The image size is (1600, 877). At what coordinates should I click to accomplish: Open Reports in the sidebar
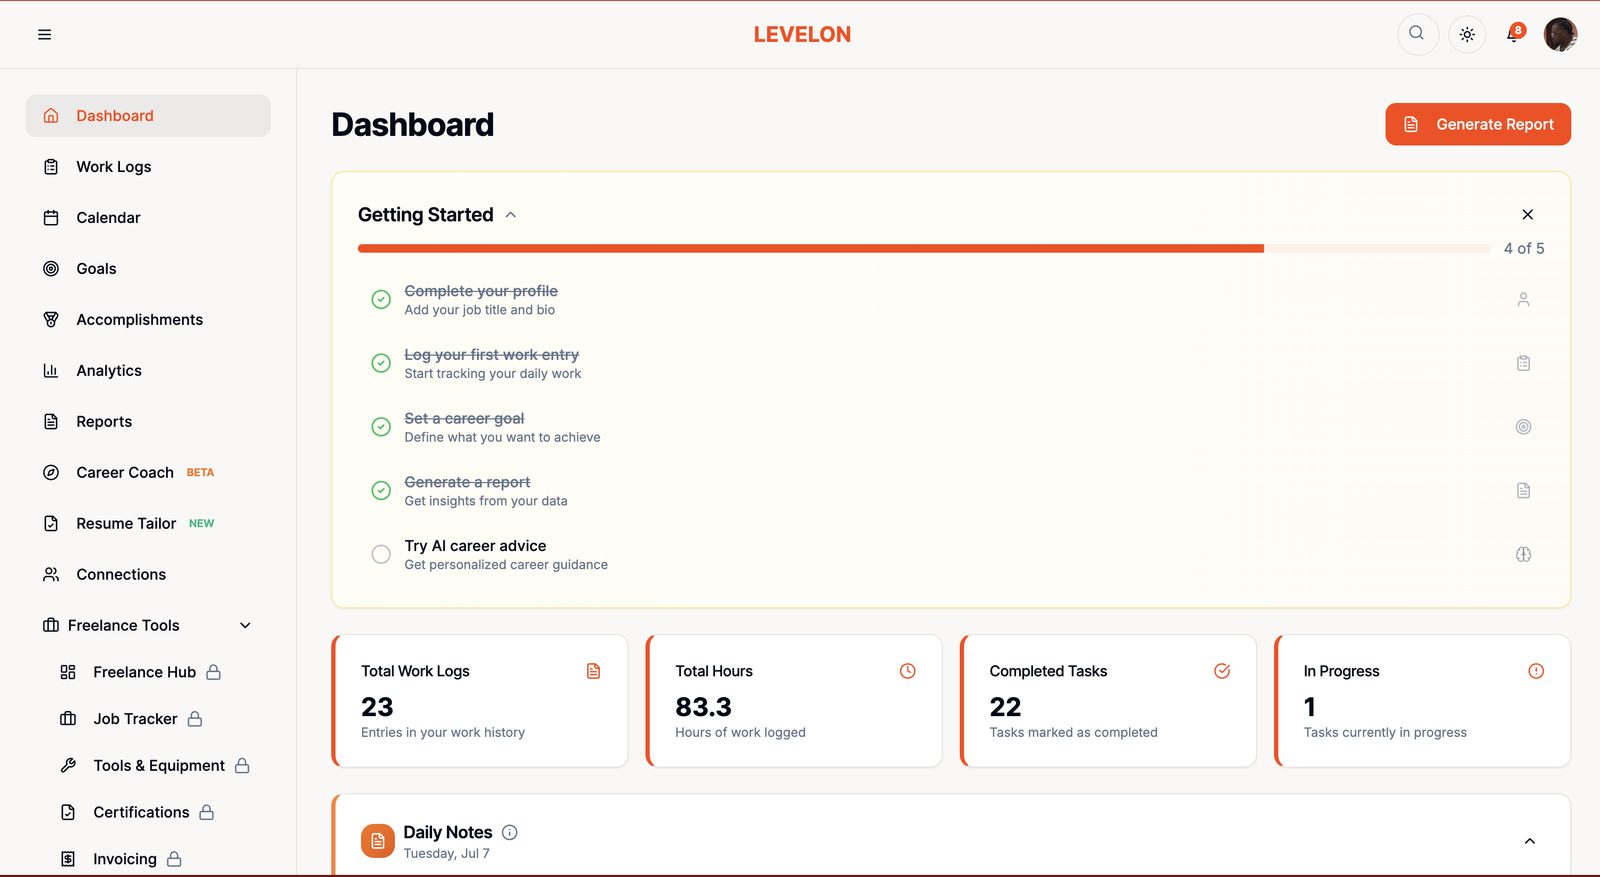click(148, 422)
